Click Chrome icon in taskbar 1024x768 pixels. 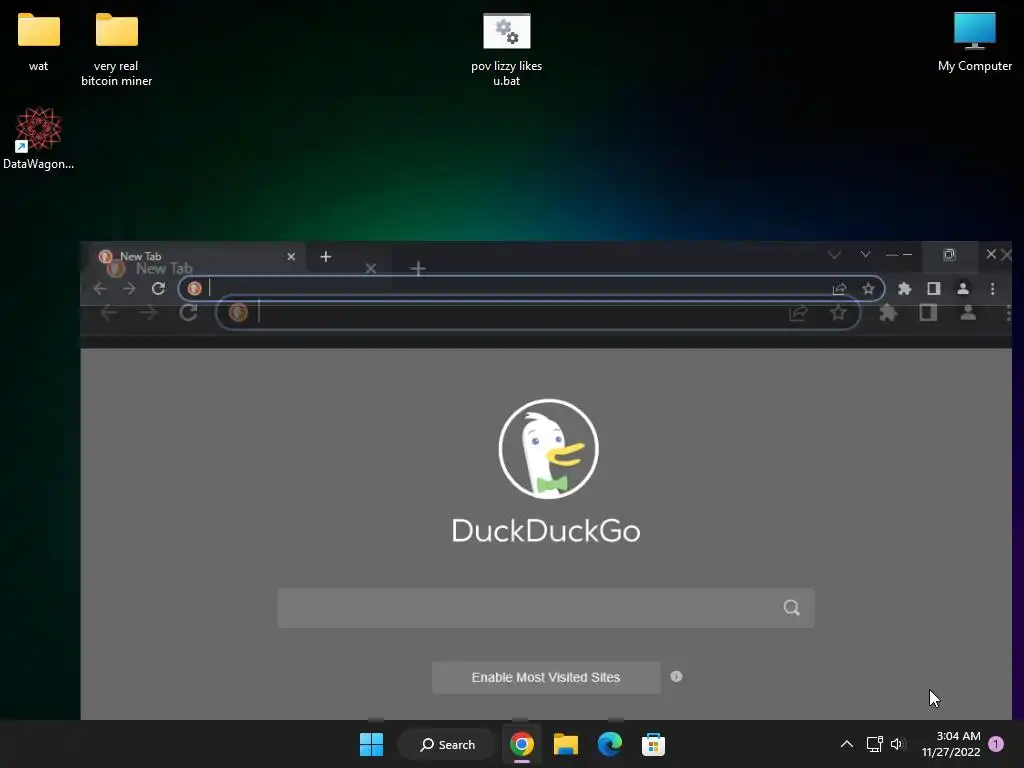pyautogui.click(x=522, y=744)
